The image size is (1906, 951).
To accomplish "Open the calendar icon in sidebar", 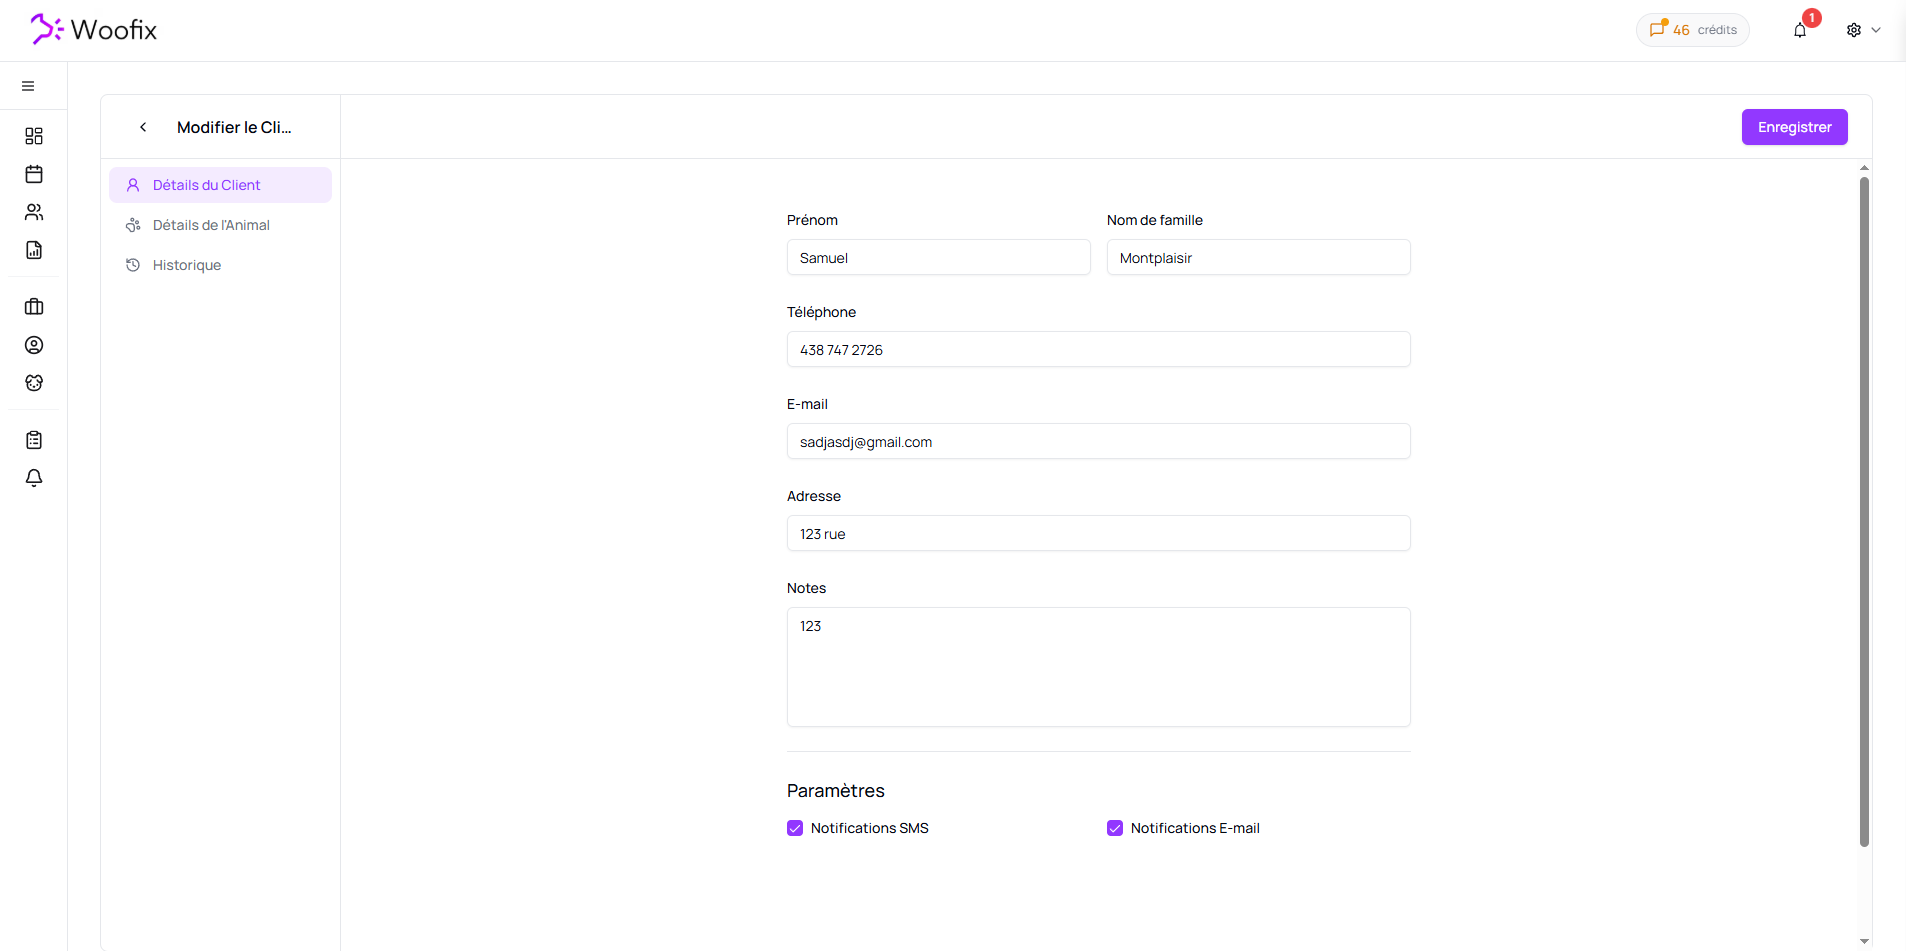I will pyautogui.click(x=34, y=174).
